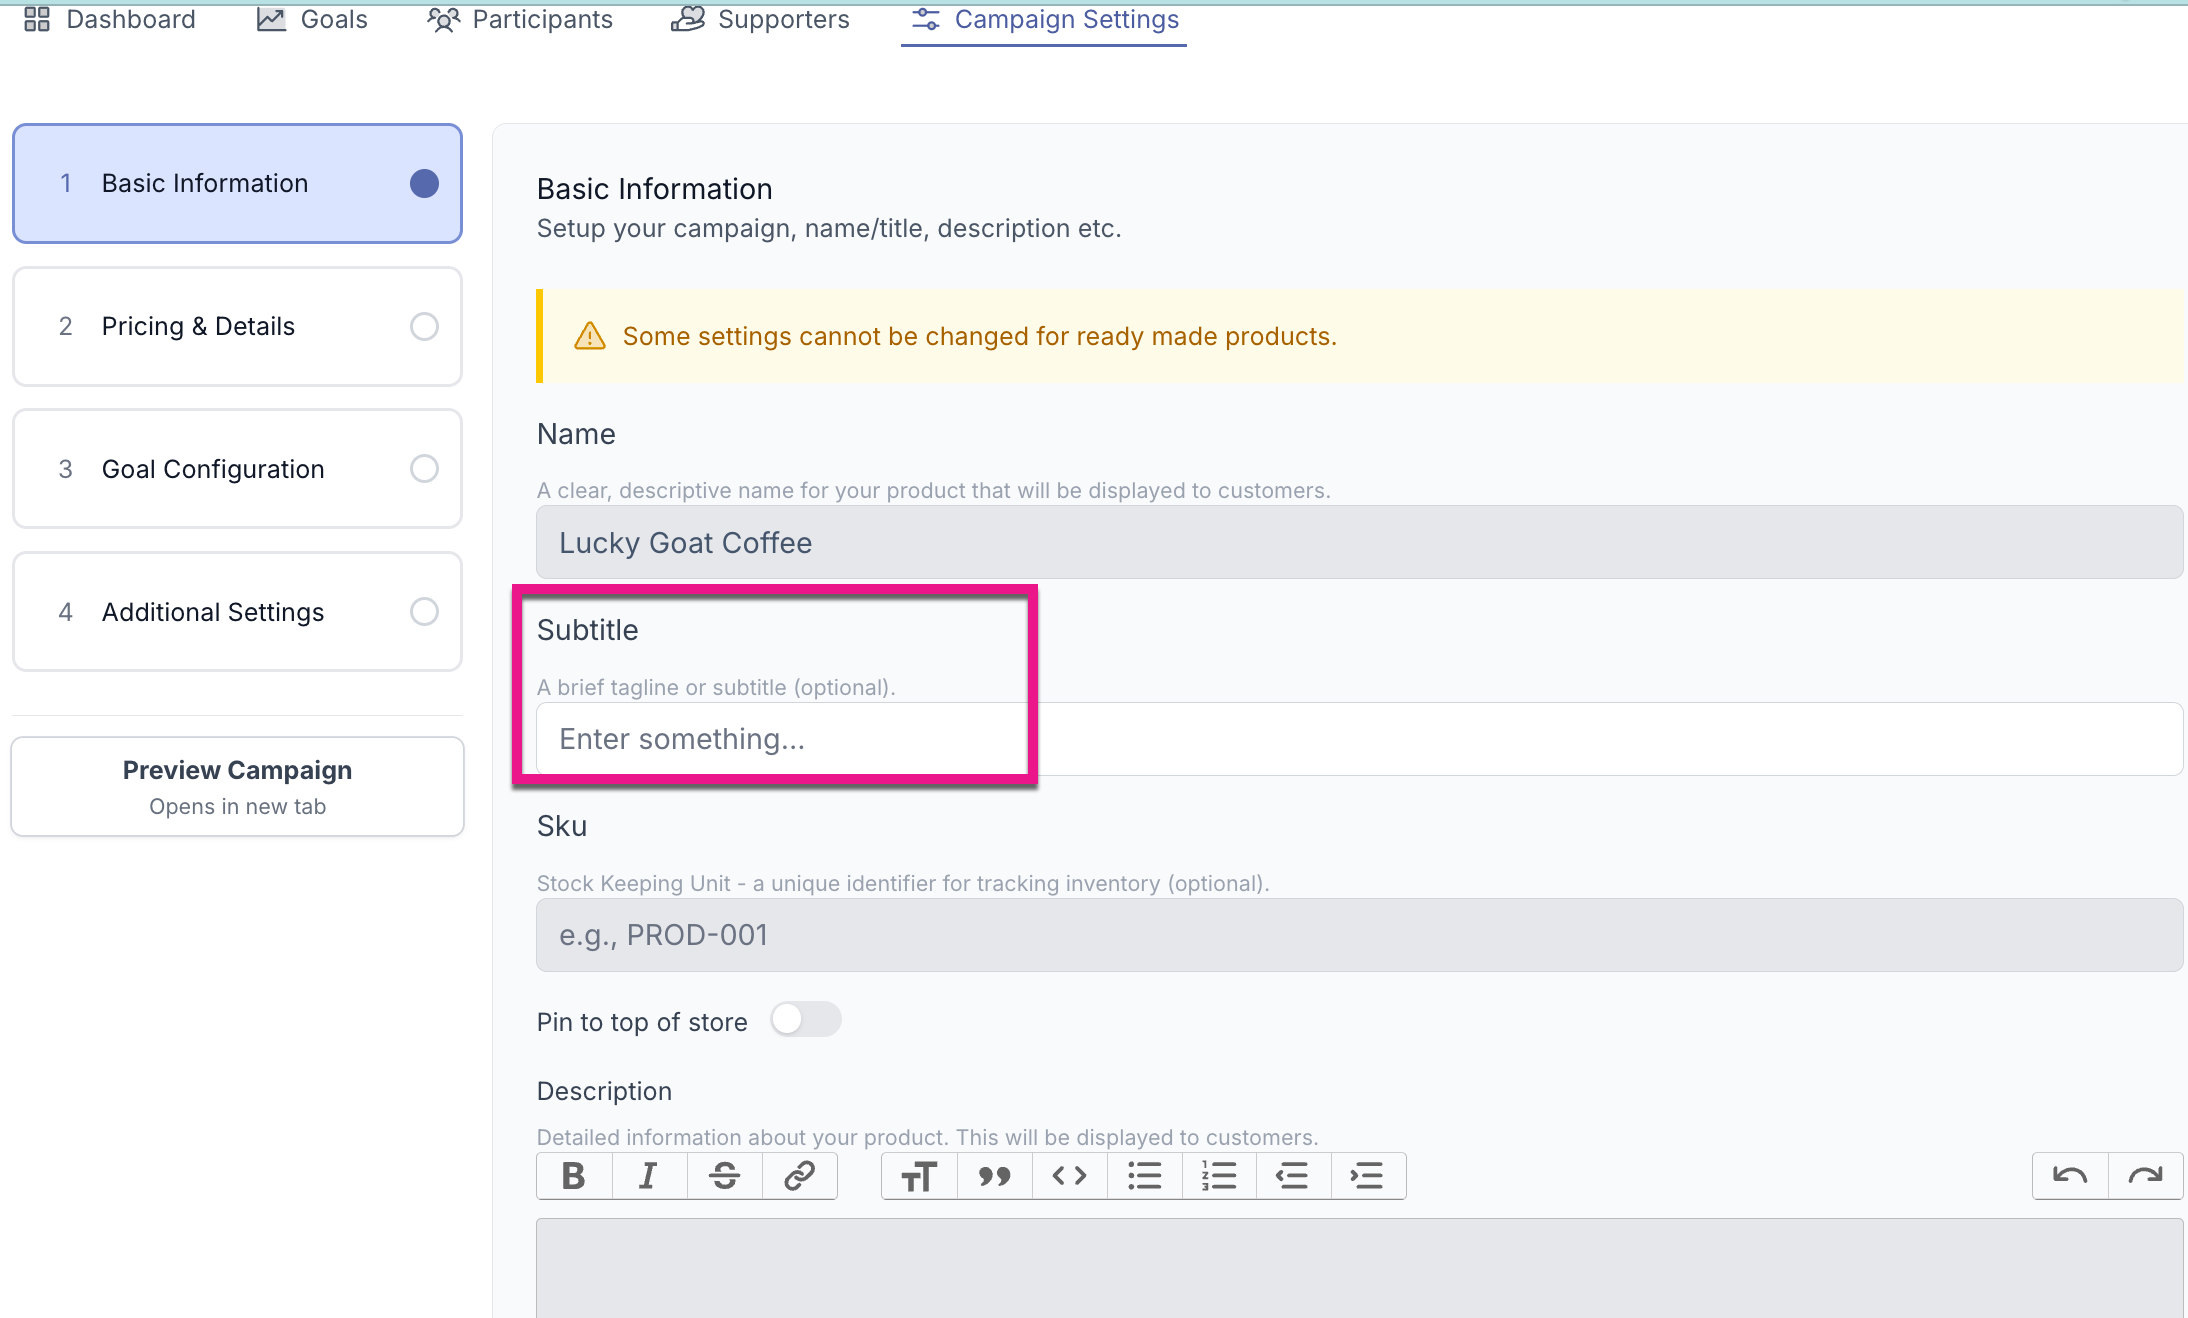Image resolution: width=2188 pixels, height=1318 pixels.
Task: Go to the Dashboard tab
Action: (110, 20)
